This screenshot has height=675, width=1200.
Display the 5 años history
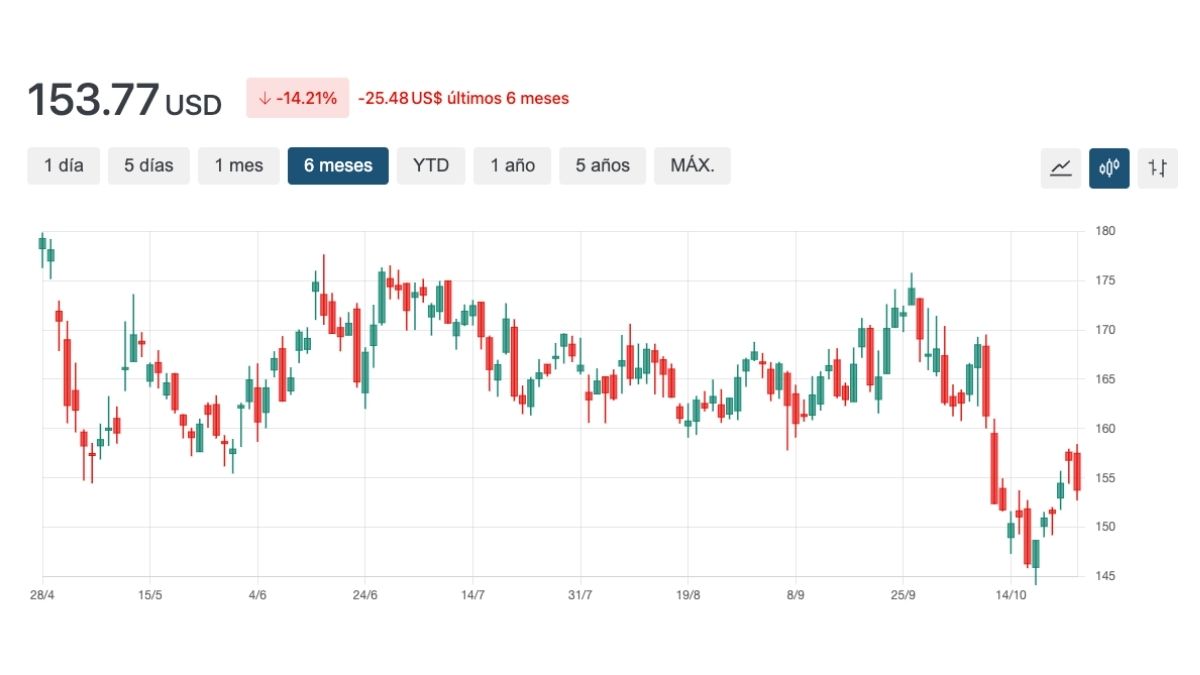[x=602, y=166]
